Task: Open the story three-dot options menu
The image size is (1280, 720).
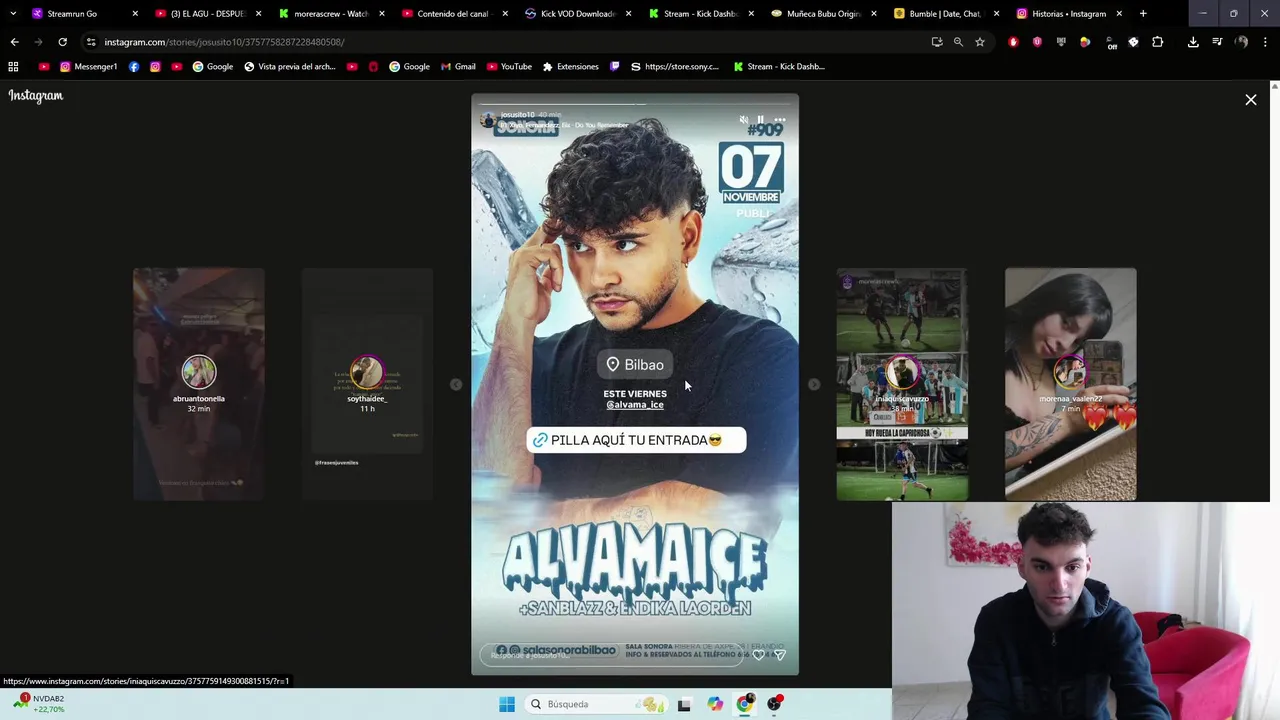Action: pos(780,120)
